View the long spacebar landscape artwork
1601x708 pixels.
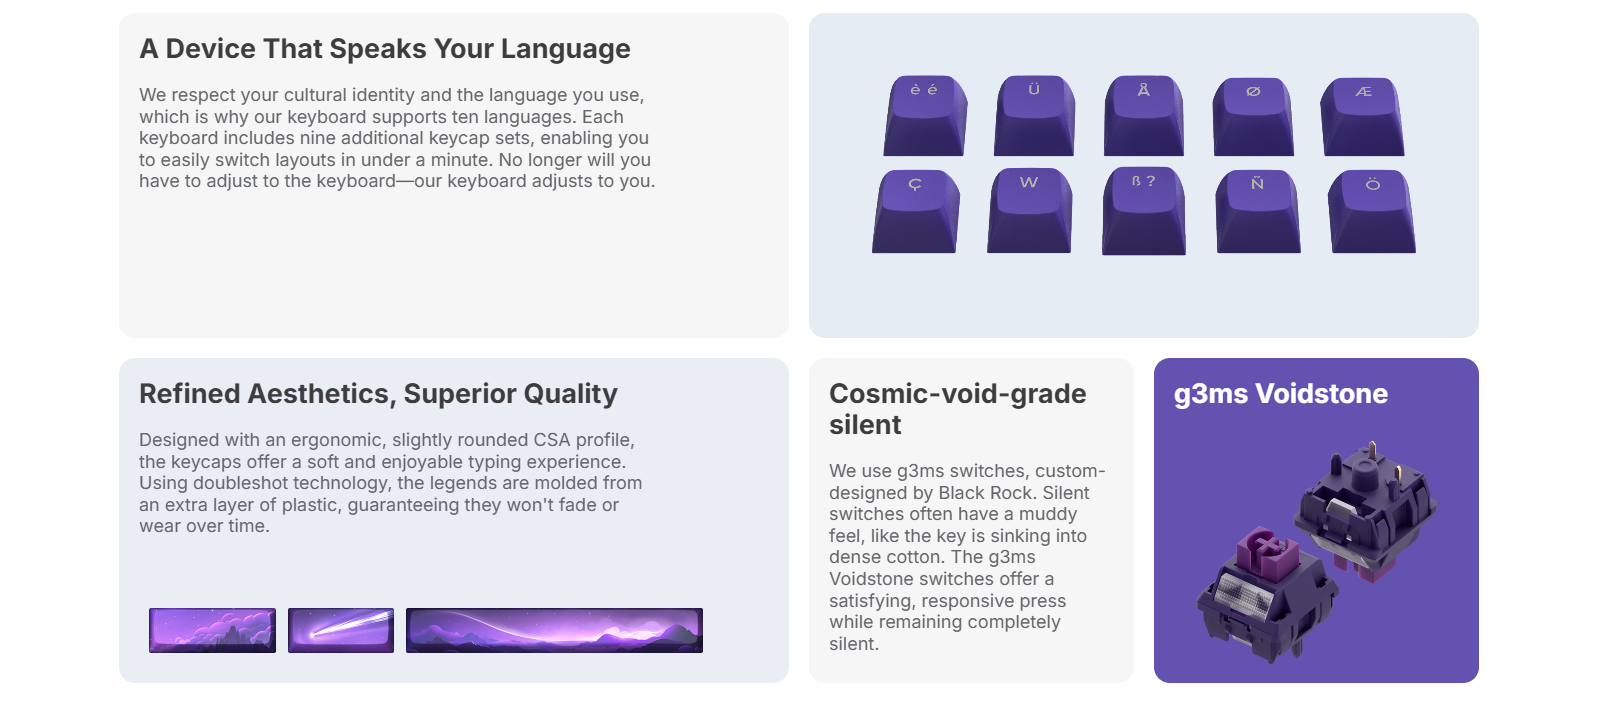[x=554, y=630]
